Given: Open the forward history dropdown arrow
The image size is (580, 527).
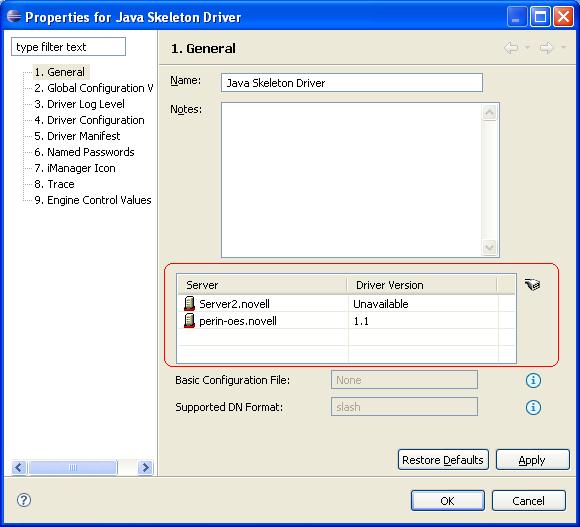Looking at the screenshot, I should [563, 47].
